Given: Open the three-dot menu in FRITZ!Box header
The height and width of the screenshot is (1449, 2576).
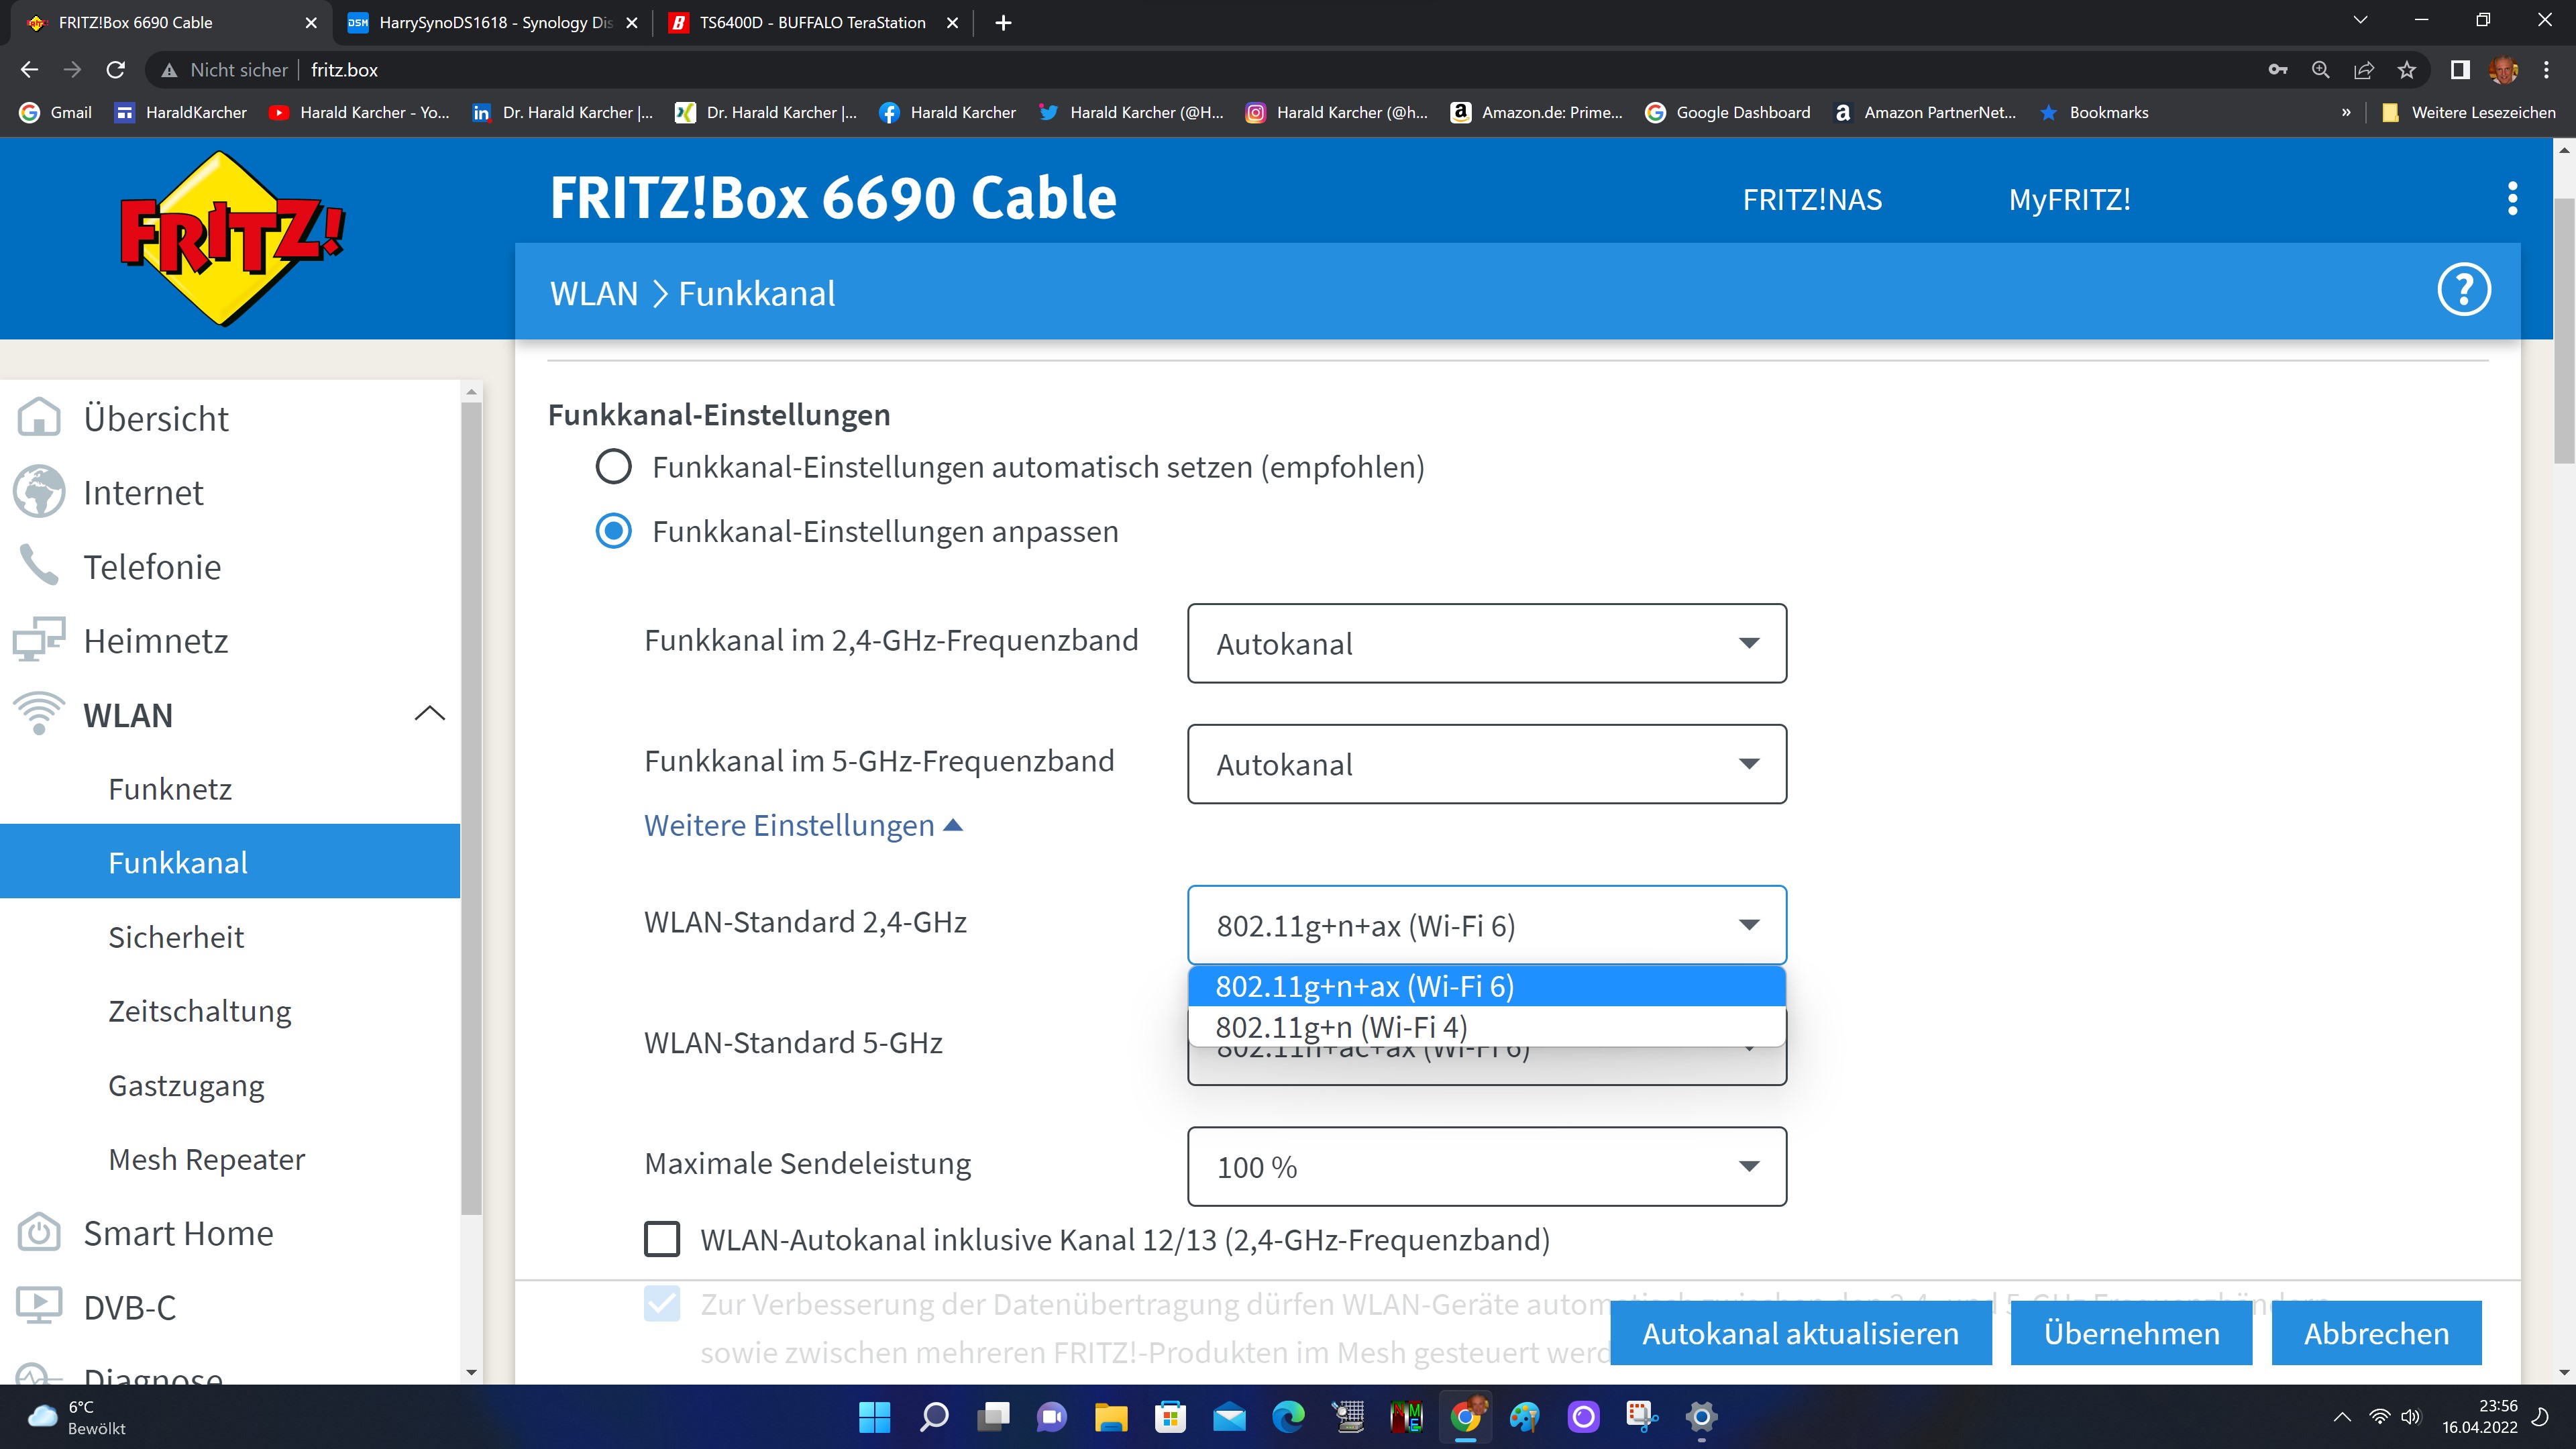Looking at the screenshot, I should click(2512, 199).
